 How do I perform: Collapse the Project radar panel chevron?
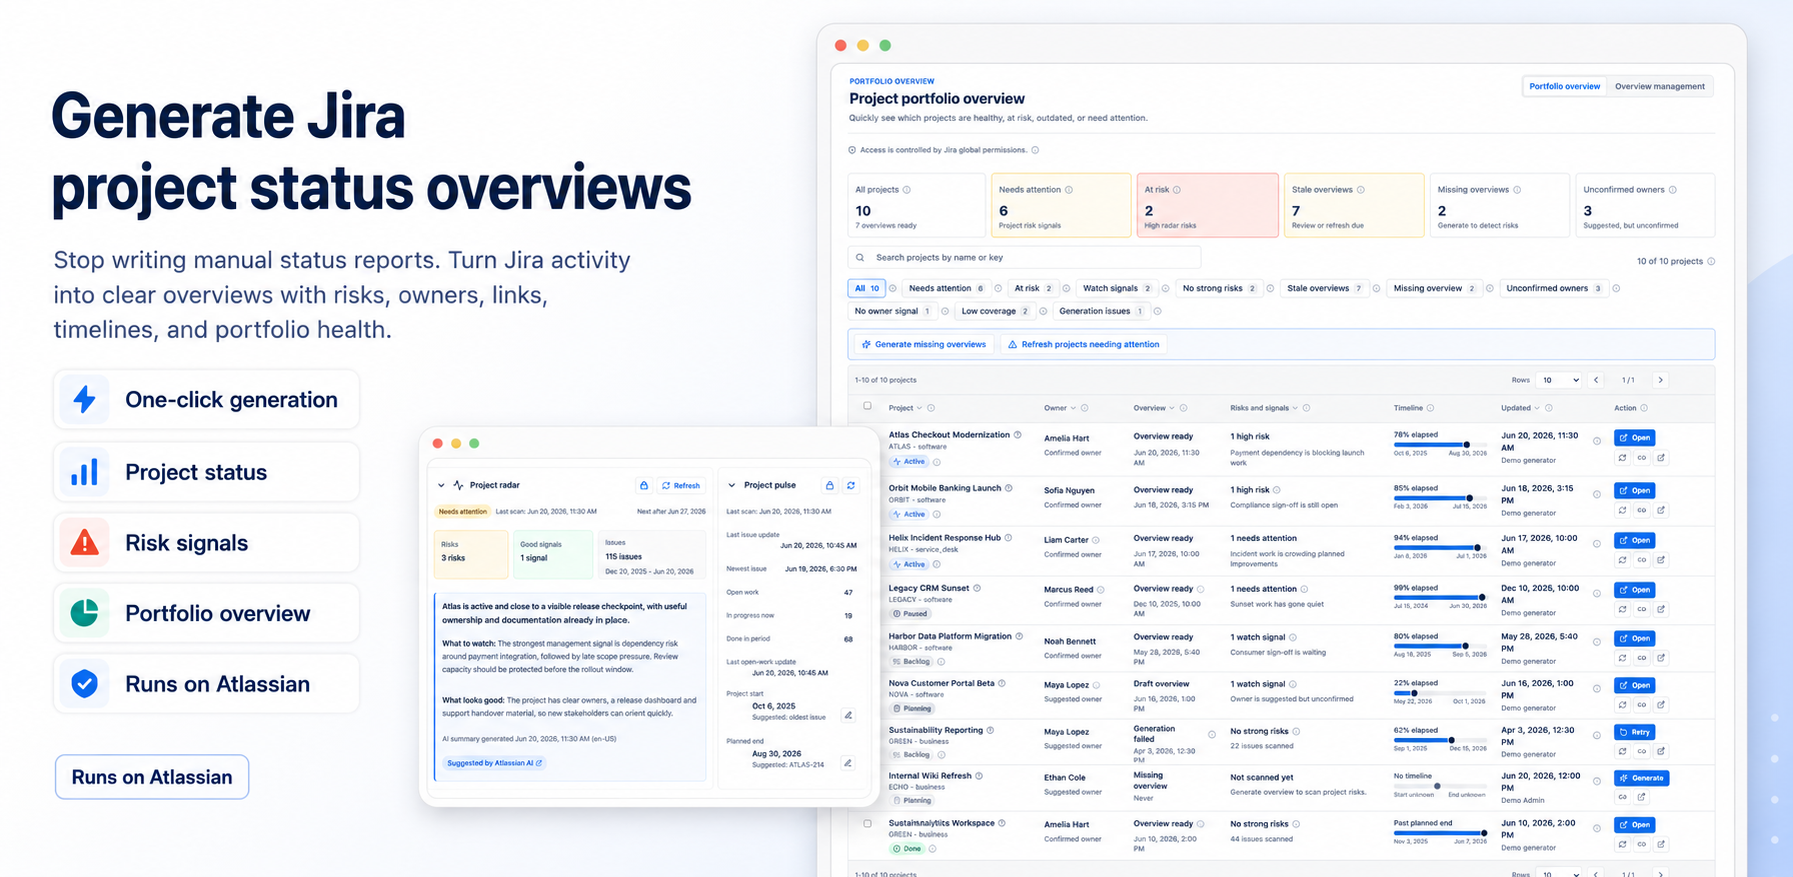(x=441, y=485)
